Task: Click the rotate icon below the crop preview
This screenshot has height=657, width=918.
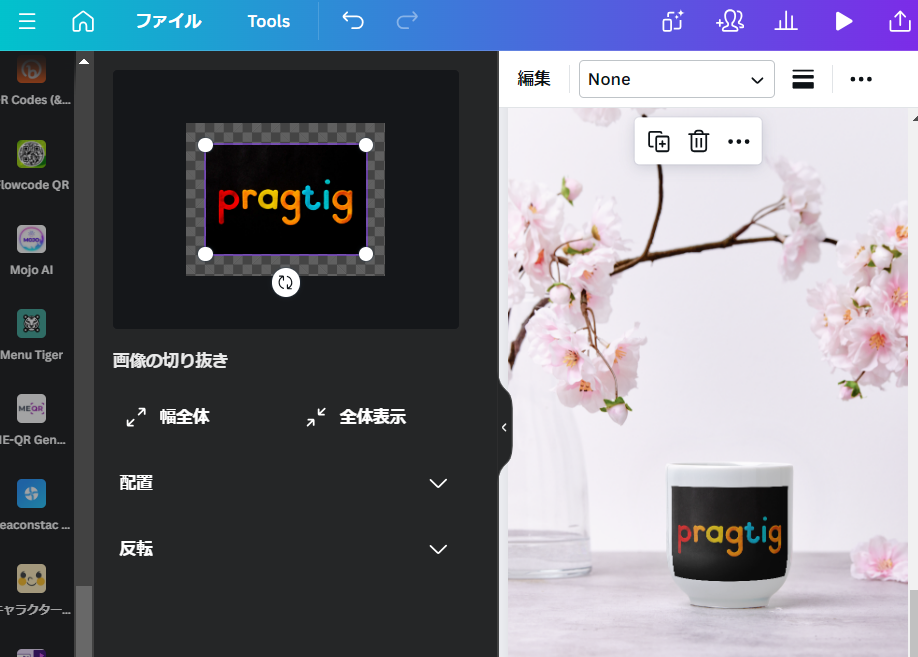Action: point(286,283)
